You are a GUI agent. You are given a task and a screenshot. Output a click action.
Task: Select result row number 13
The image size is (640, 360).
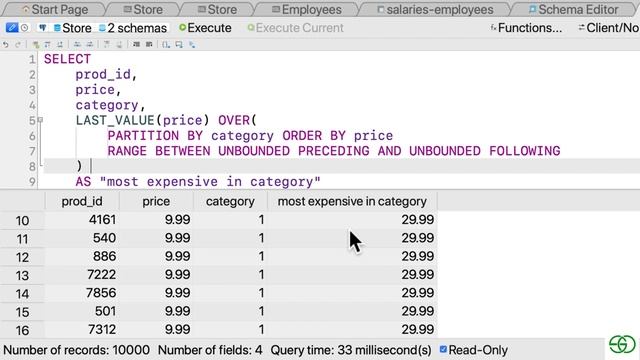pos(22,275)
